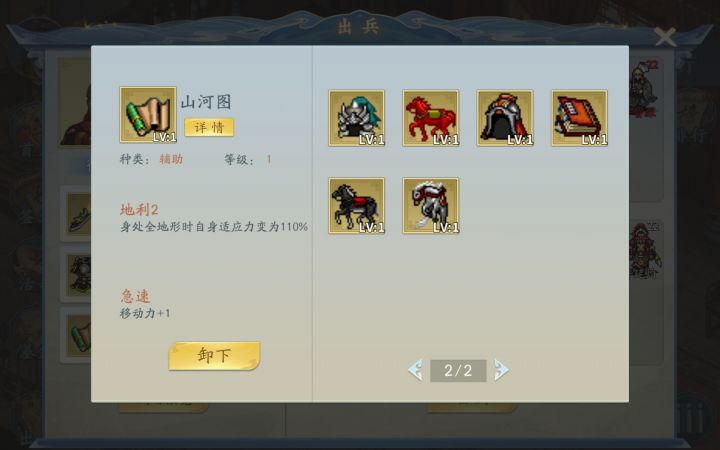The height and width of the screenshot is (450, 720).
Task: Click the 出兵 title banner
Action: [358, 27]
